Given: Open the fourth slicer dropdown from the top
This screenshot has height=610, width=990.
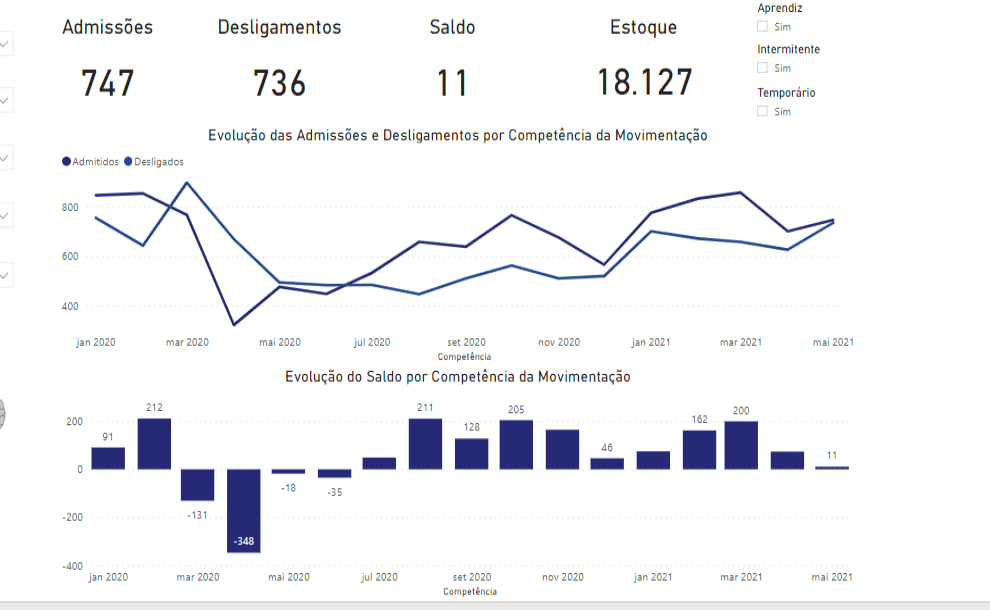Looking at the screenshot, I should 5,215.
